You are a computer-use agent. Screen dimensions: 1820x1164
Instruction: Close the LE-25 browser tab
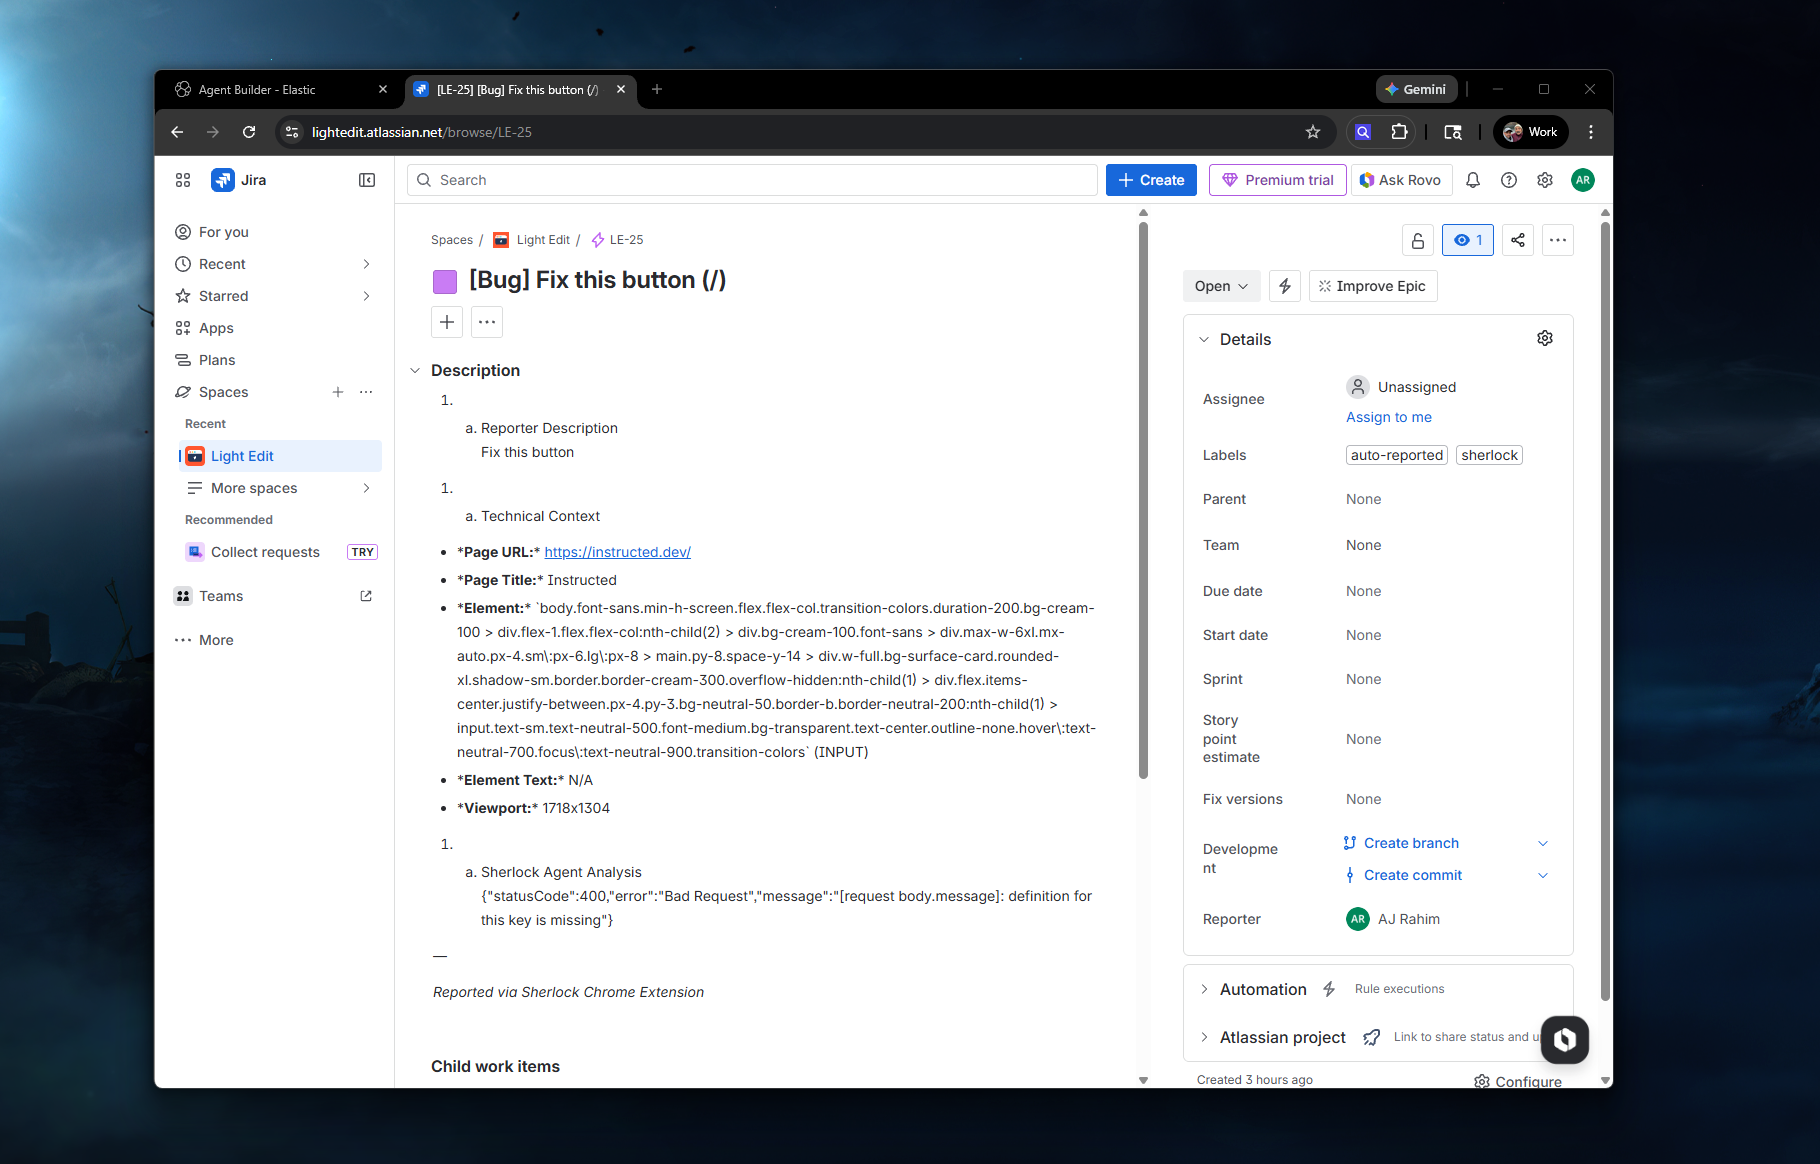pyautogui.click(x=621, y=89)
